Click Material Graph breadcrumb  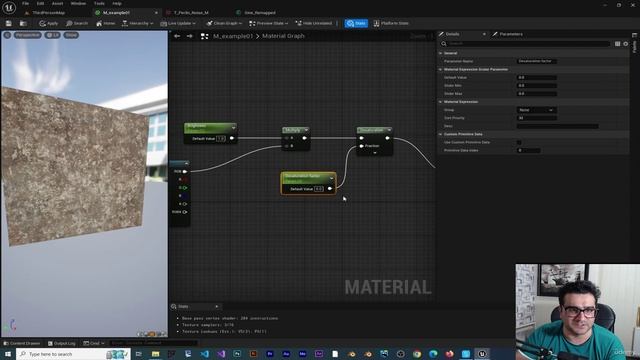pyautogui.click(x=283, y=36)
